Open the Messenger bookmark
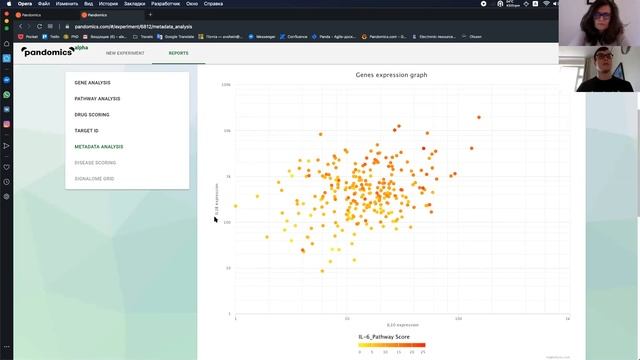640x360 pixels. [x=262, y=37]
